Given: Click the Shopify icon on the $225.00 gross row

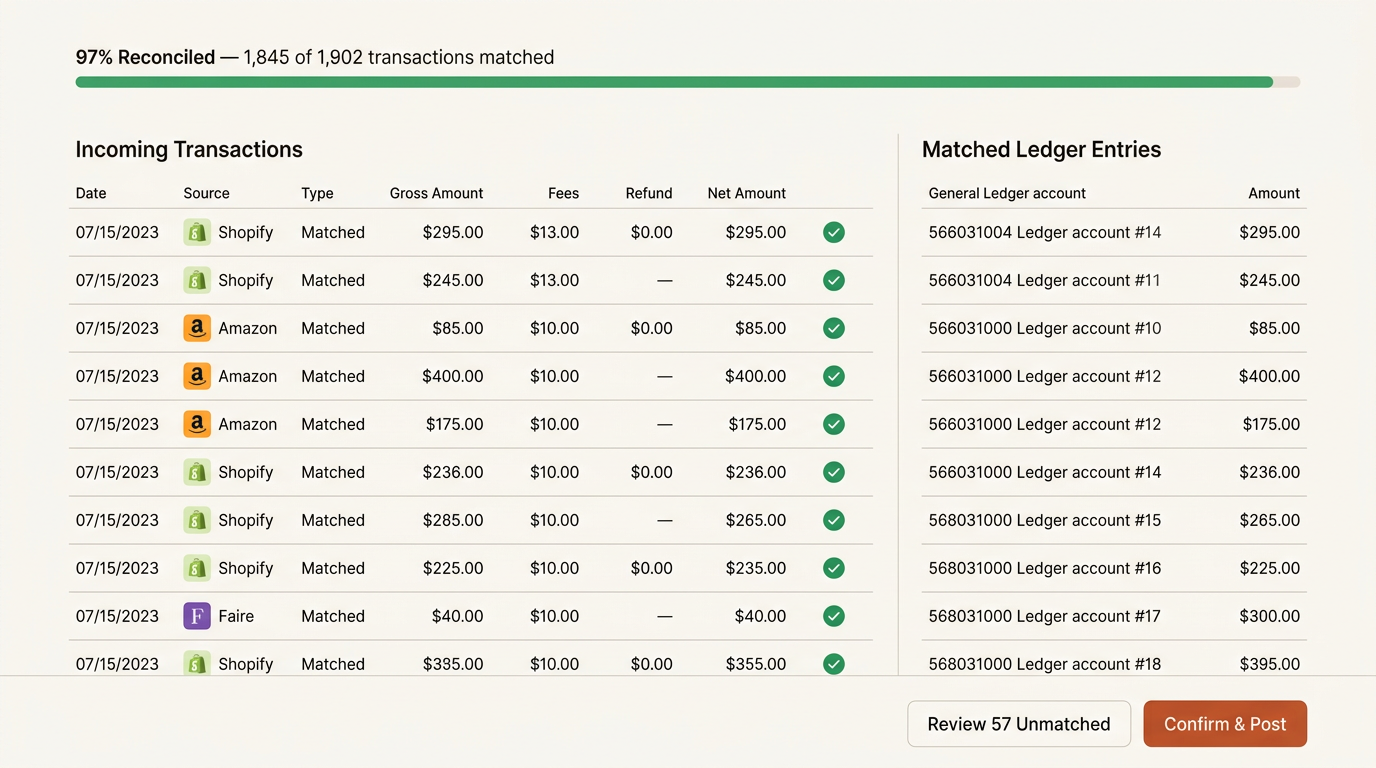Looking at the screenshot, I should tap(197, 568).
